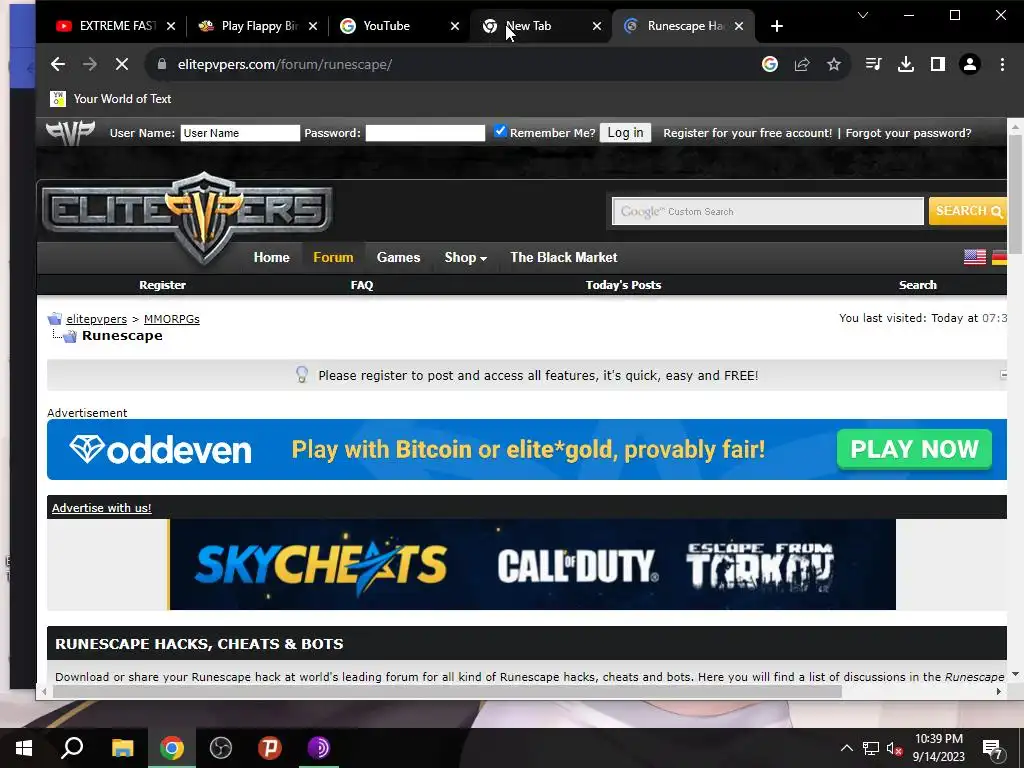Open the Windows Start menu
The width and height of the screenshot is (1024, 768).
pos(24,748)
